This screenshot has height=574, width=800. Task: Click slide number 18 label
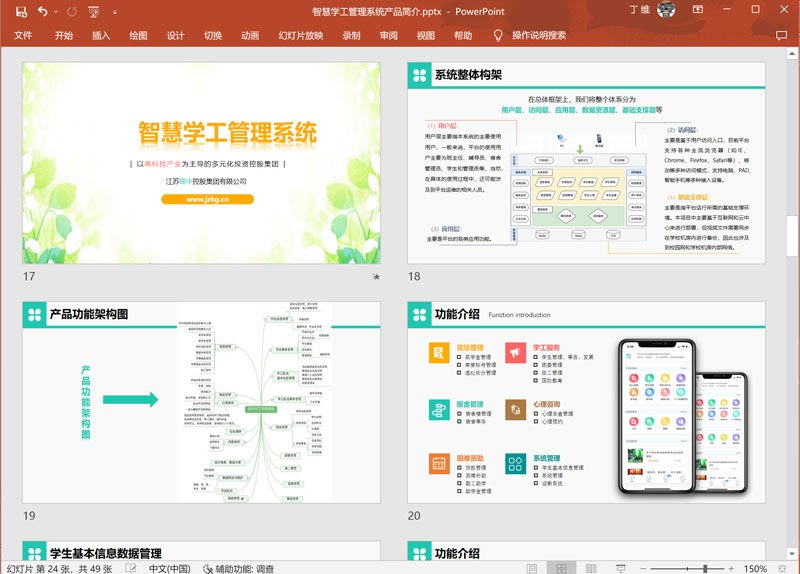(x=414, y=277)
